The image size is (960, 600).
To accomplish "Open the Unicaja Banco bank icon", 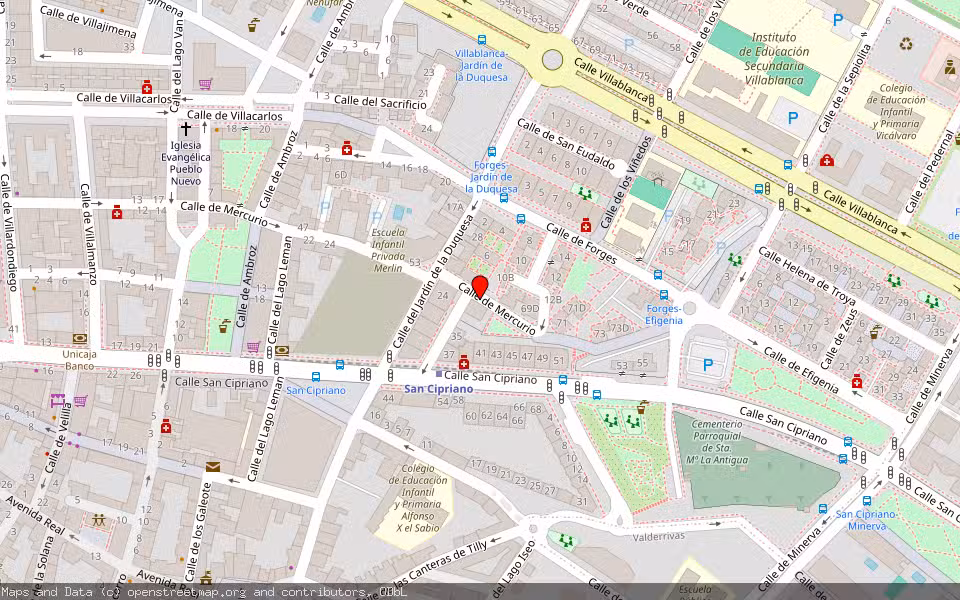I will (x=80, y=339).
